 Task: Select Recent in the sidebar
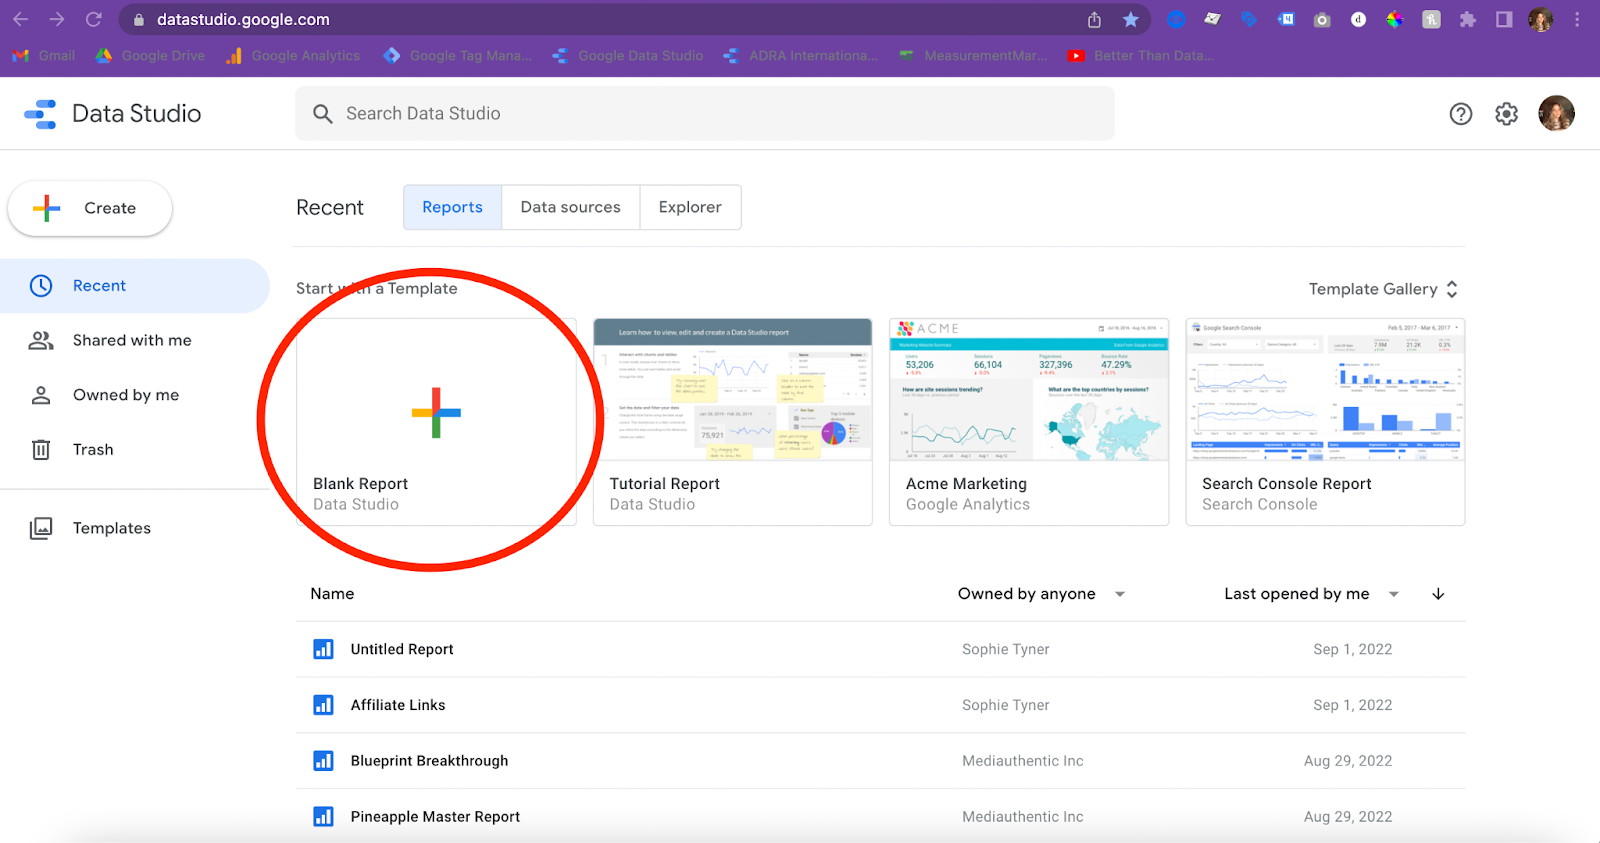135,286
